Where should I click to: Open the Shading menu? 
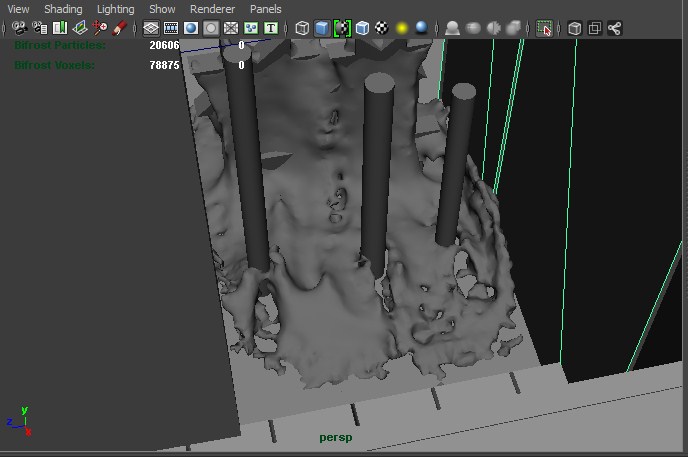(x=63, y=9)
